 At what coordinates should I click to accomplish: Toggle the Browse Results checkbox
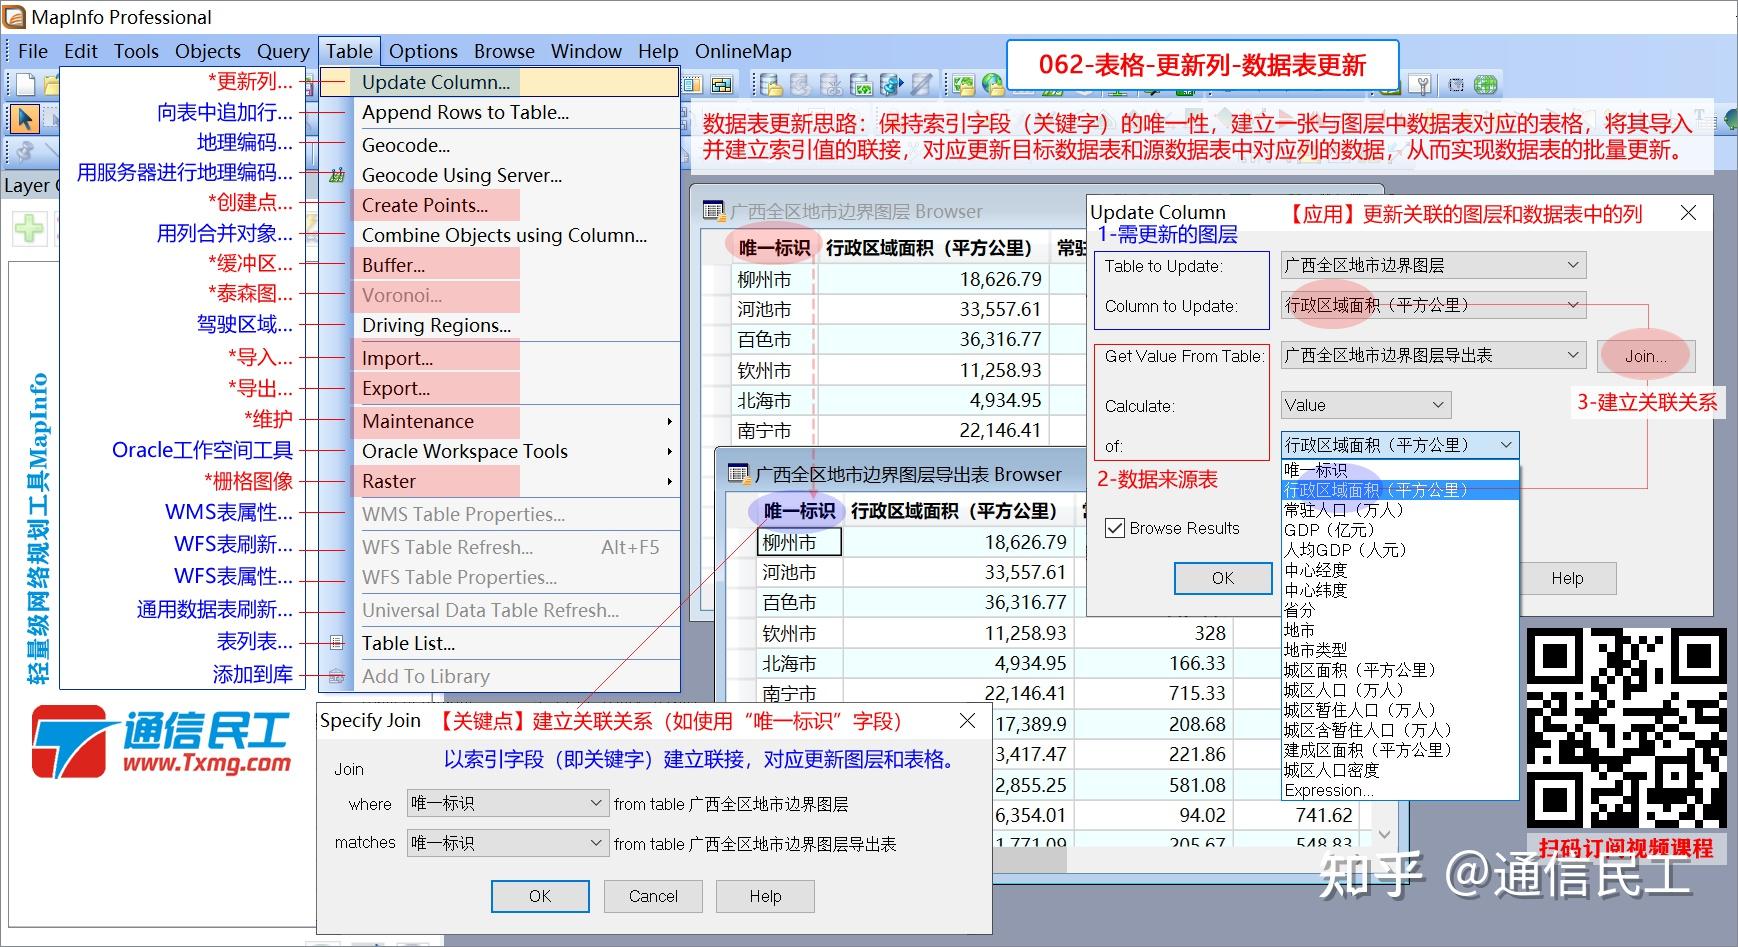1115,528
